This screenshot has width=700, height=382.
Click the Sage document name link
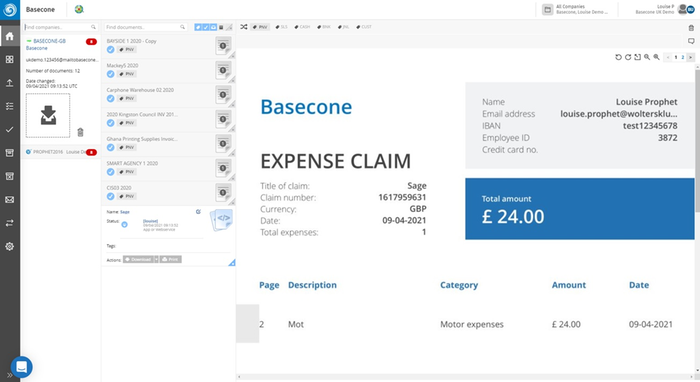125,212
